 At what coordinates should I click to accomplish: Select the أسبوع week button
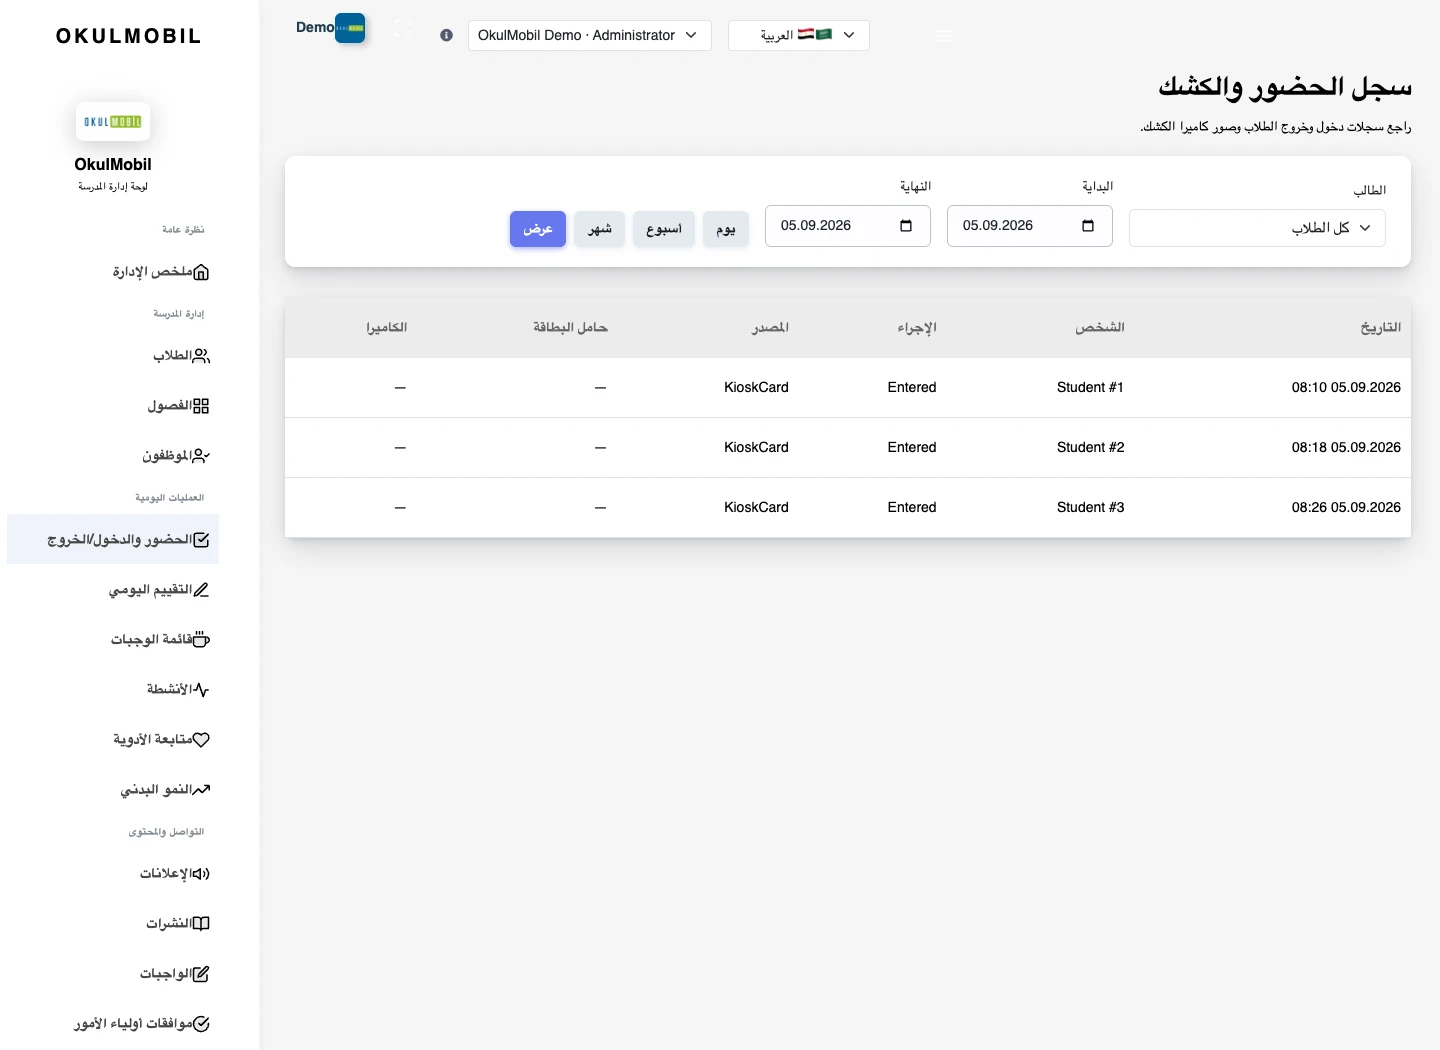[x=664, y=229]
